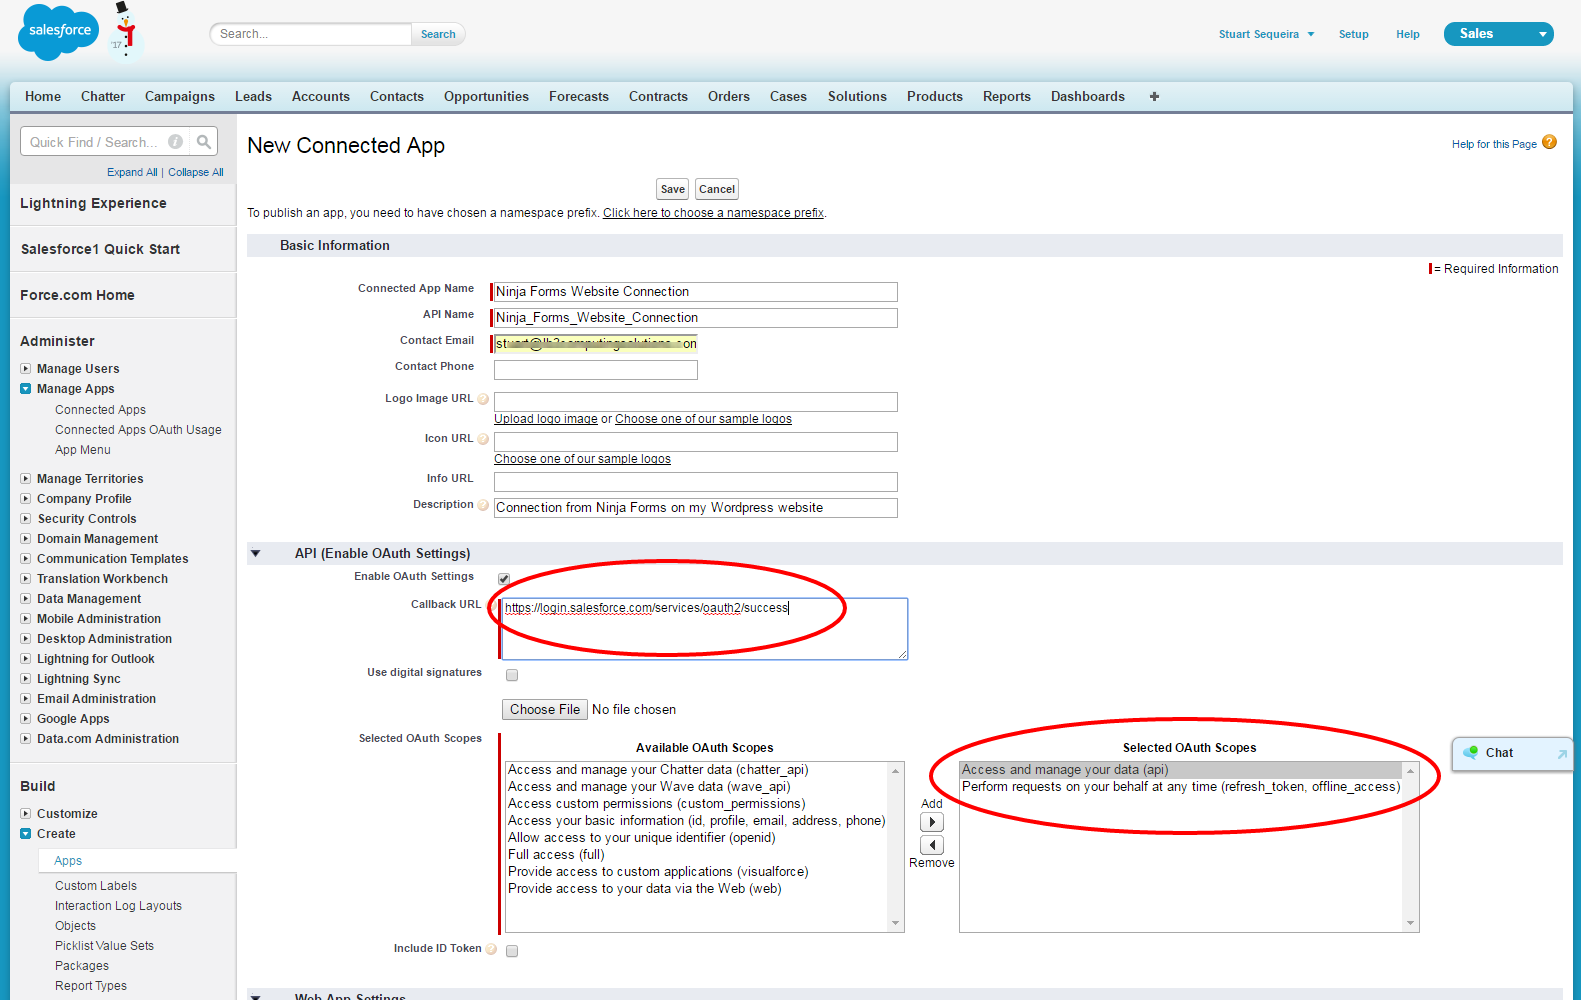Click the Upload logo image link
1581x1000 pixels.
(x=545, y=419)
